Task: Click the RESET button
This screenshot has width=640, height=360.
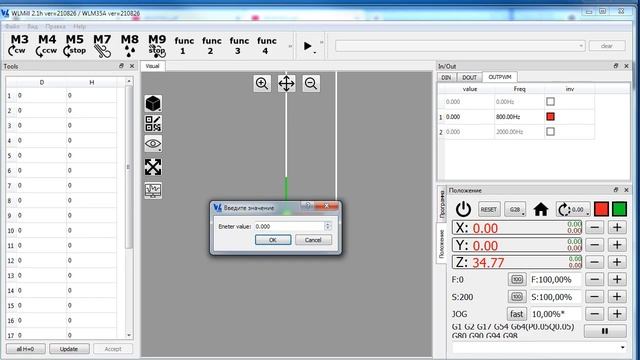Action: pyautogui.click(x=489, y=209)
